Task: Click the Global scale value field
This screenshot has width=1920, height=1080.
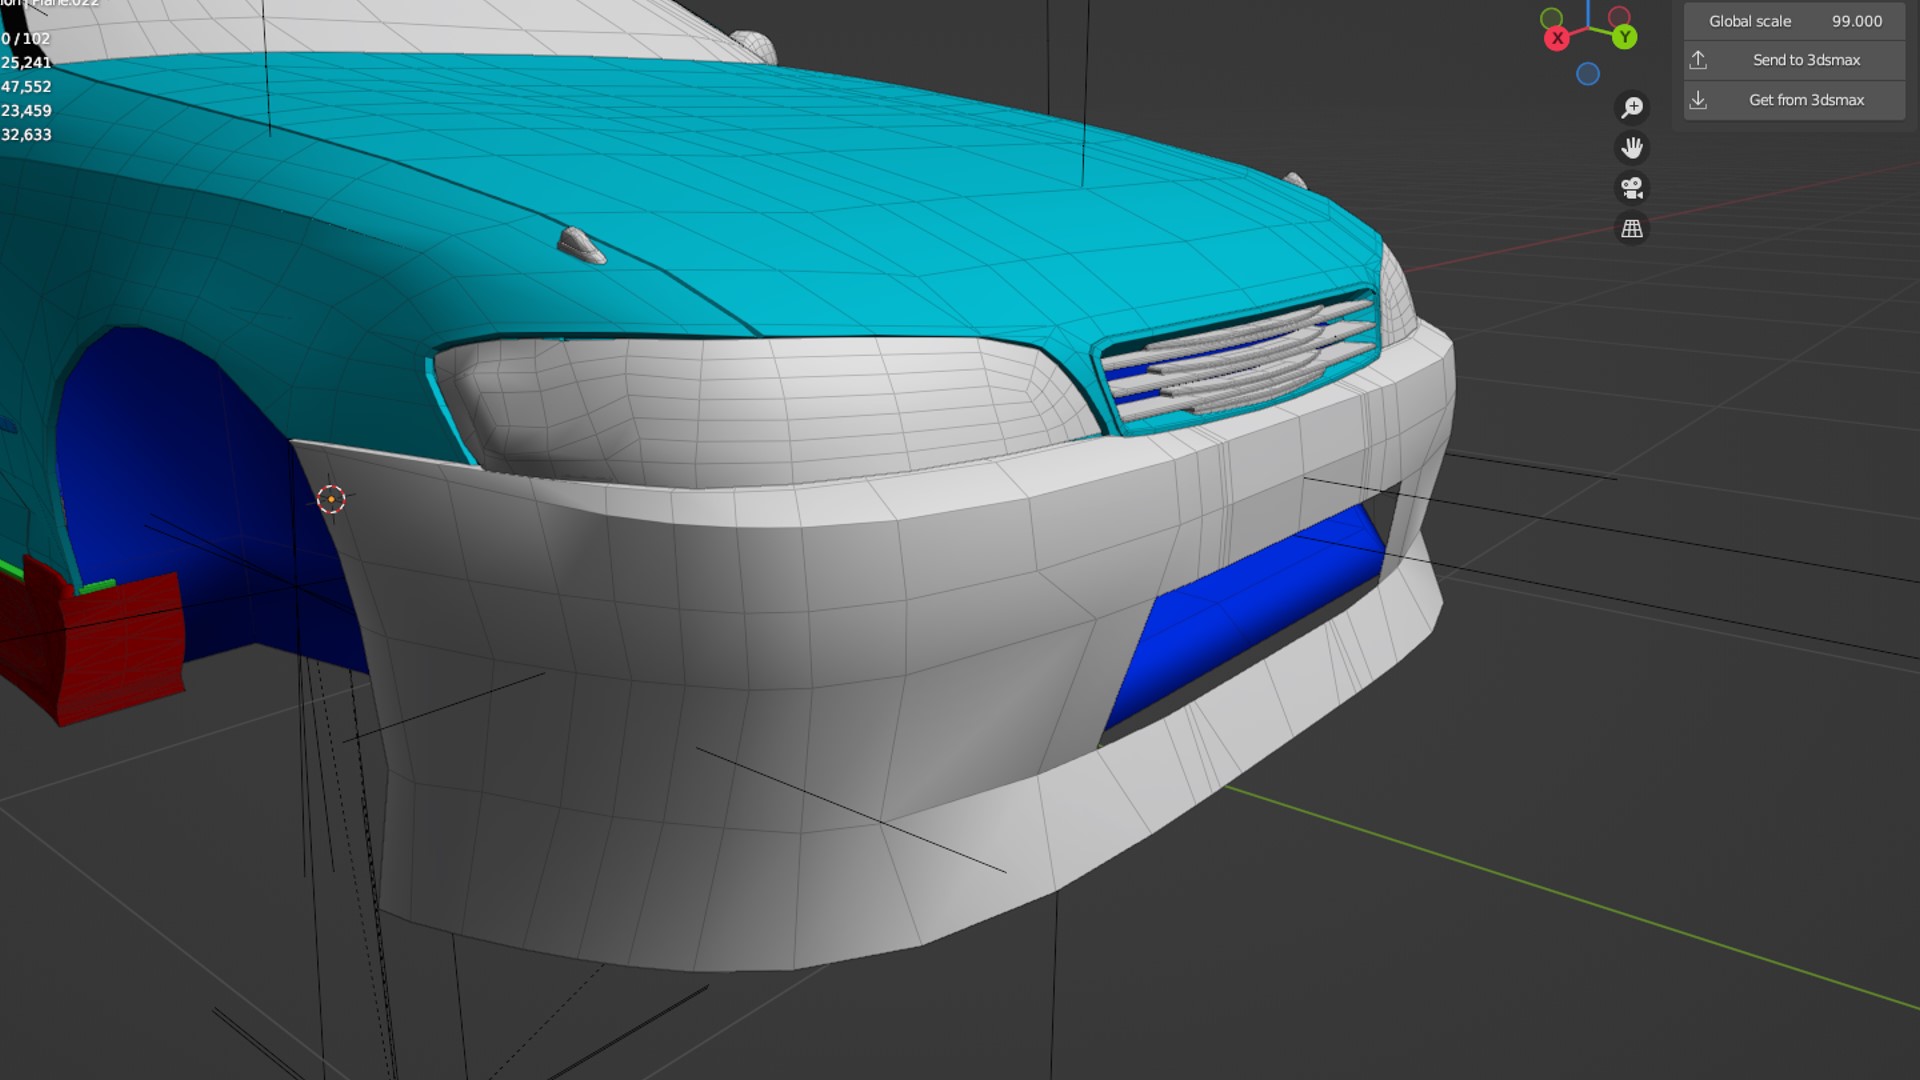Action: pos(1795,21)
